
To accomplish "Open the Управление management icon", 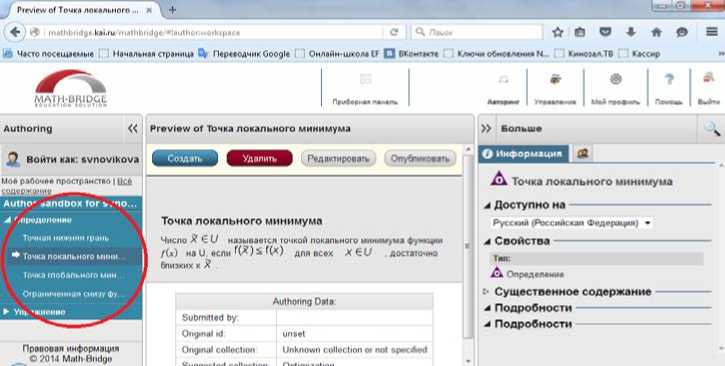I will click(x=555, y=79).
